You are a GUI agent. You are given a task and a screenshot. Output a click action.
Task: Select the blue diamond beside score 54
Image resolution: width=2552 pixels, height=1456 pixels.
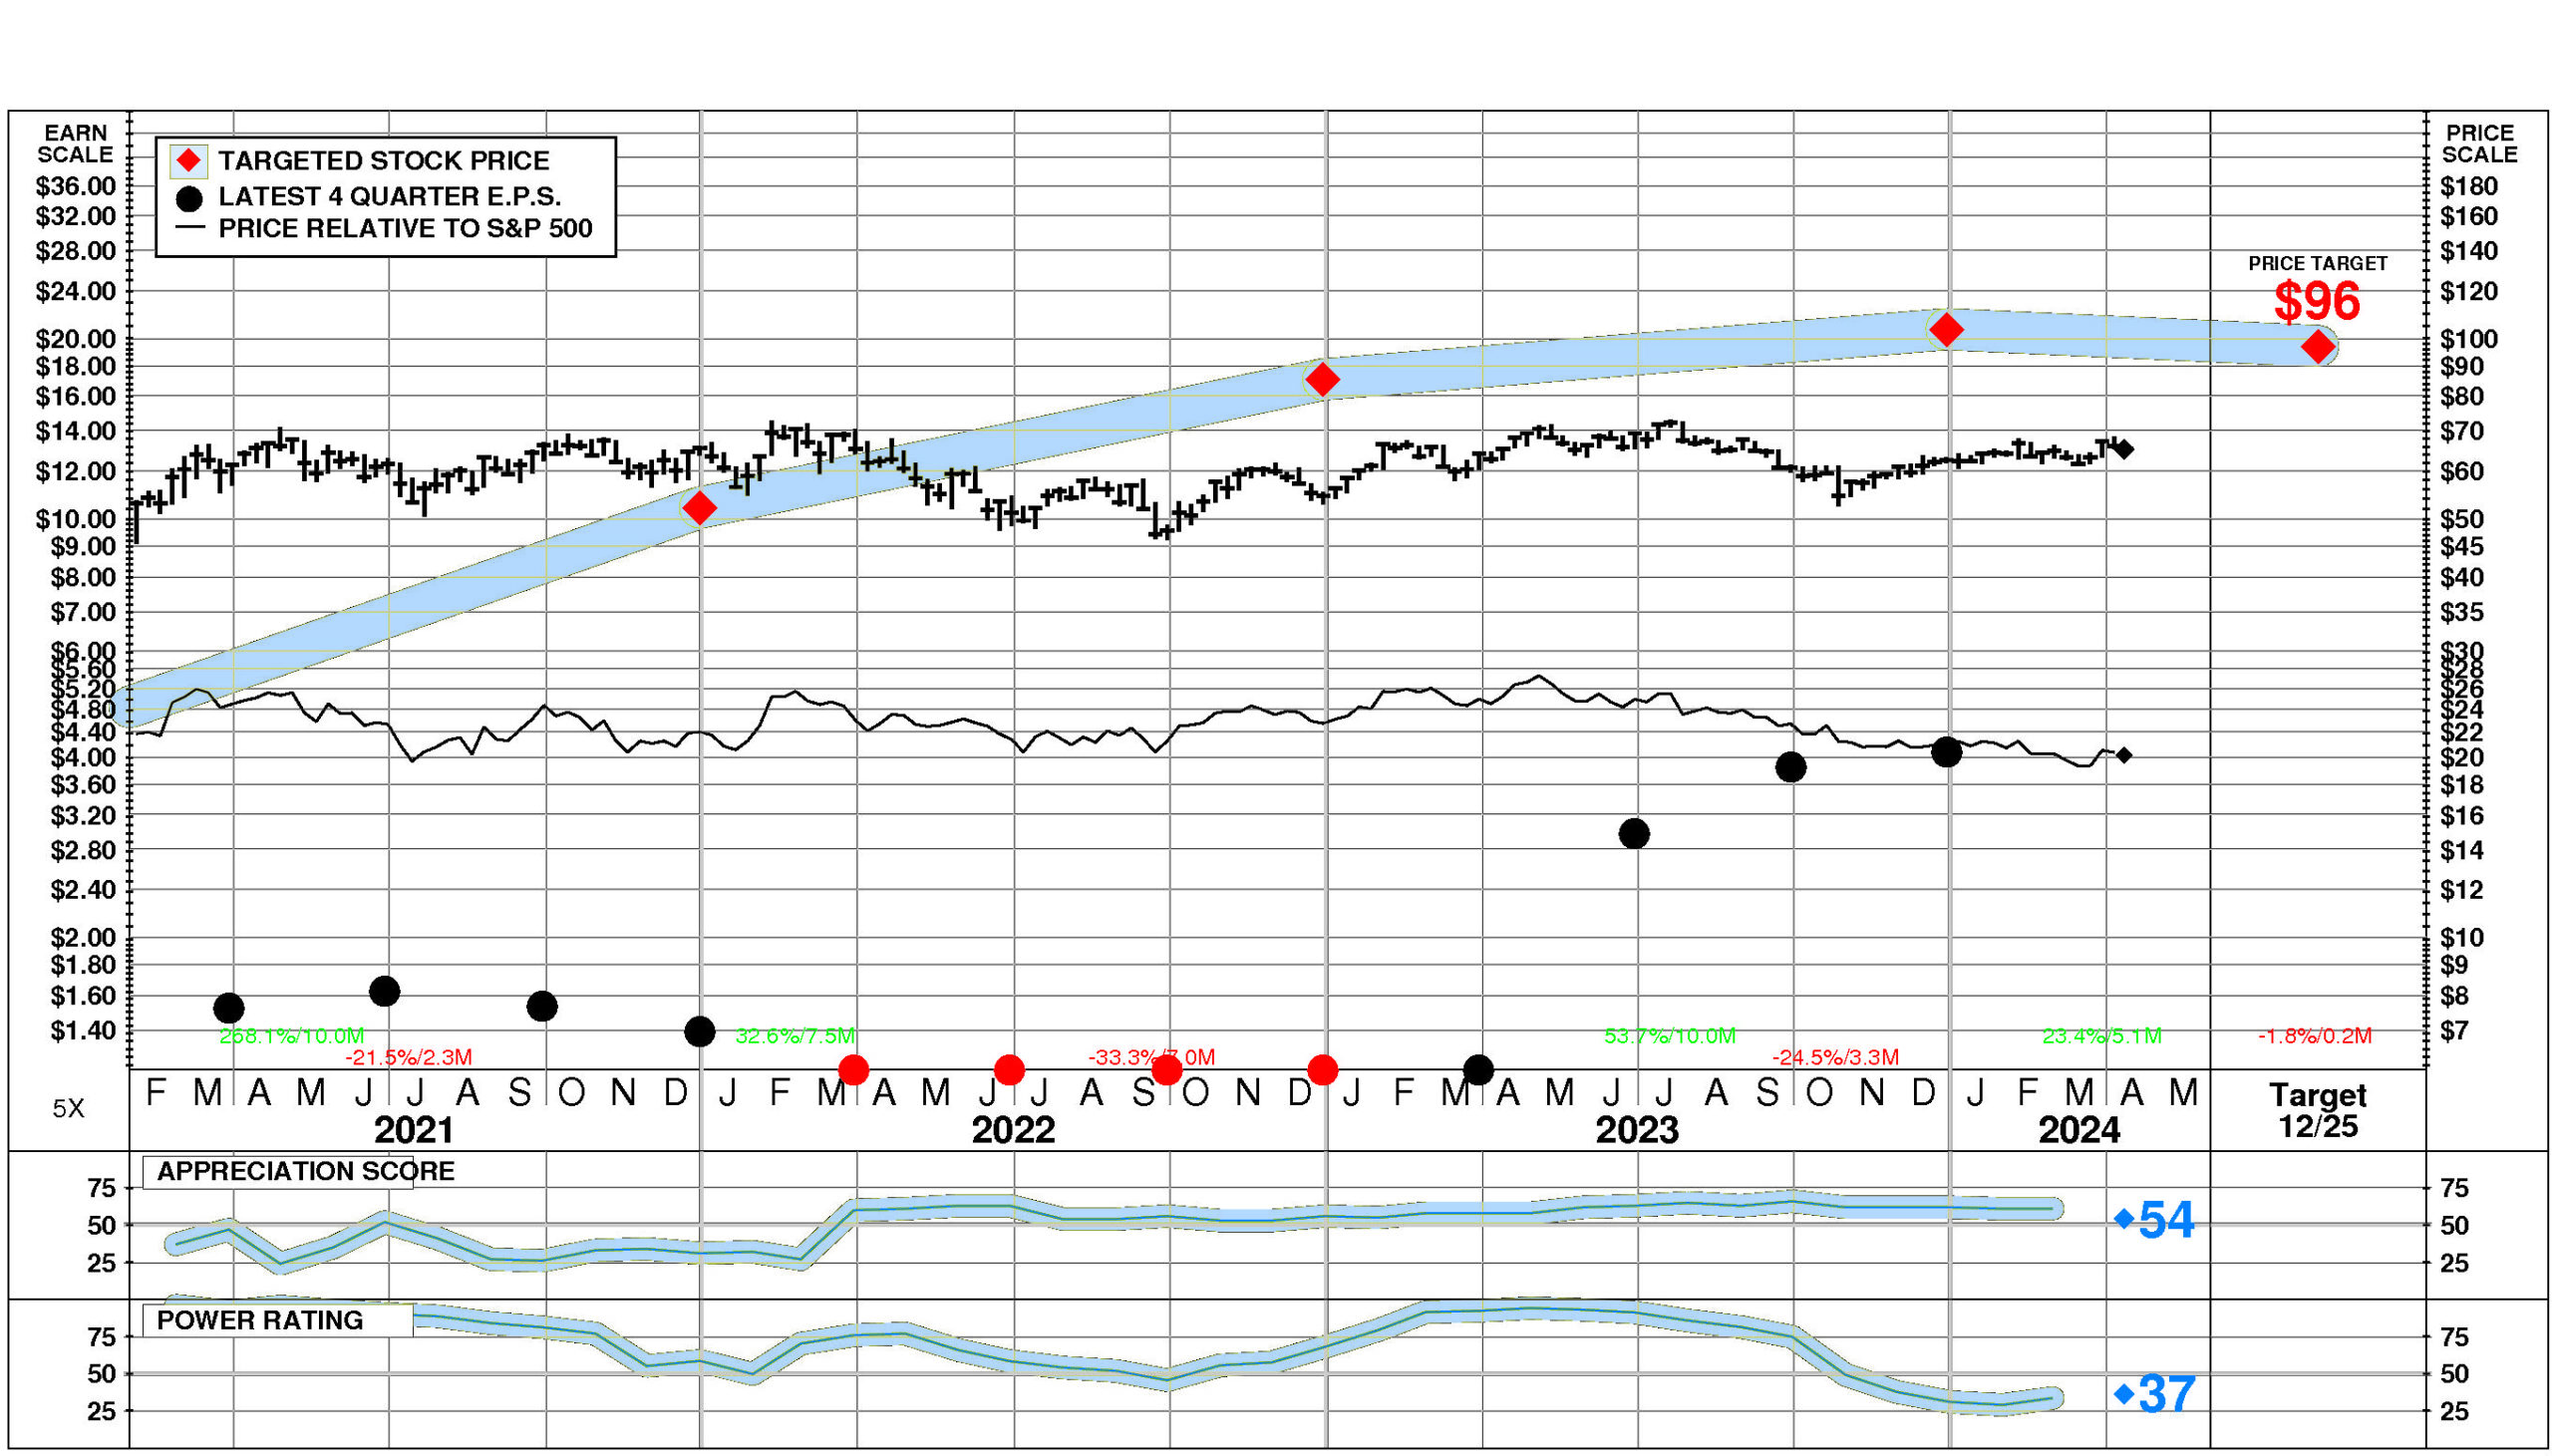click(x=2124, y=1219)
